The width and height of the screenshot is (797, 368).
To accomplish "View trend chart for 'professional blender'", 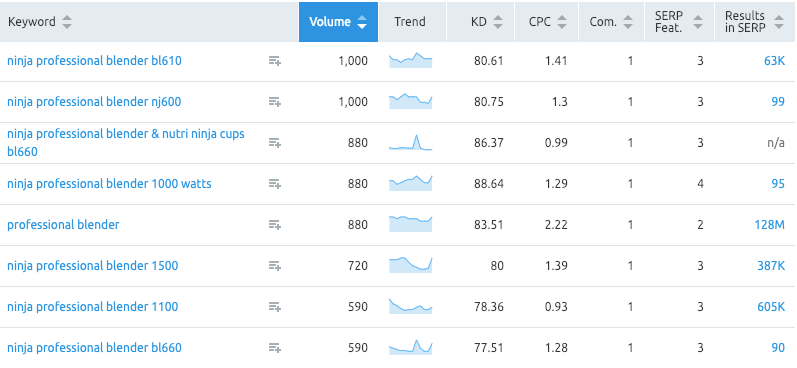I will click(410, 224).
